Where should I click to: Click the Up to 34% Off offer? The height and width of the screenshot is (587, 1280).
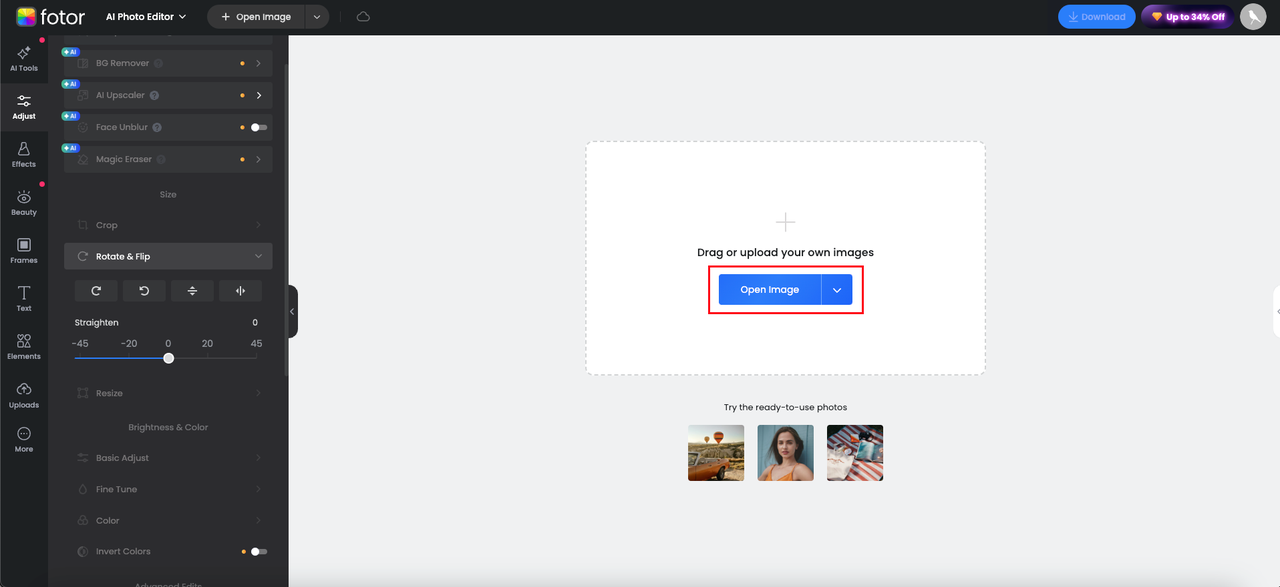pos(1188,17)
